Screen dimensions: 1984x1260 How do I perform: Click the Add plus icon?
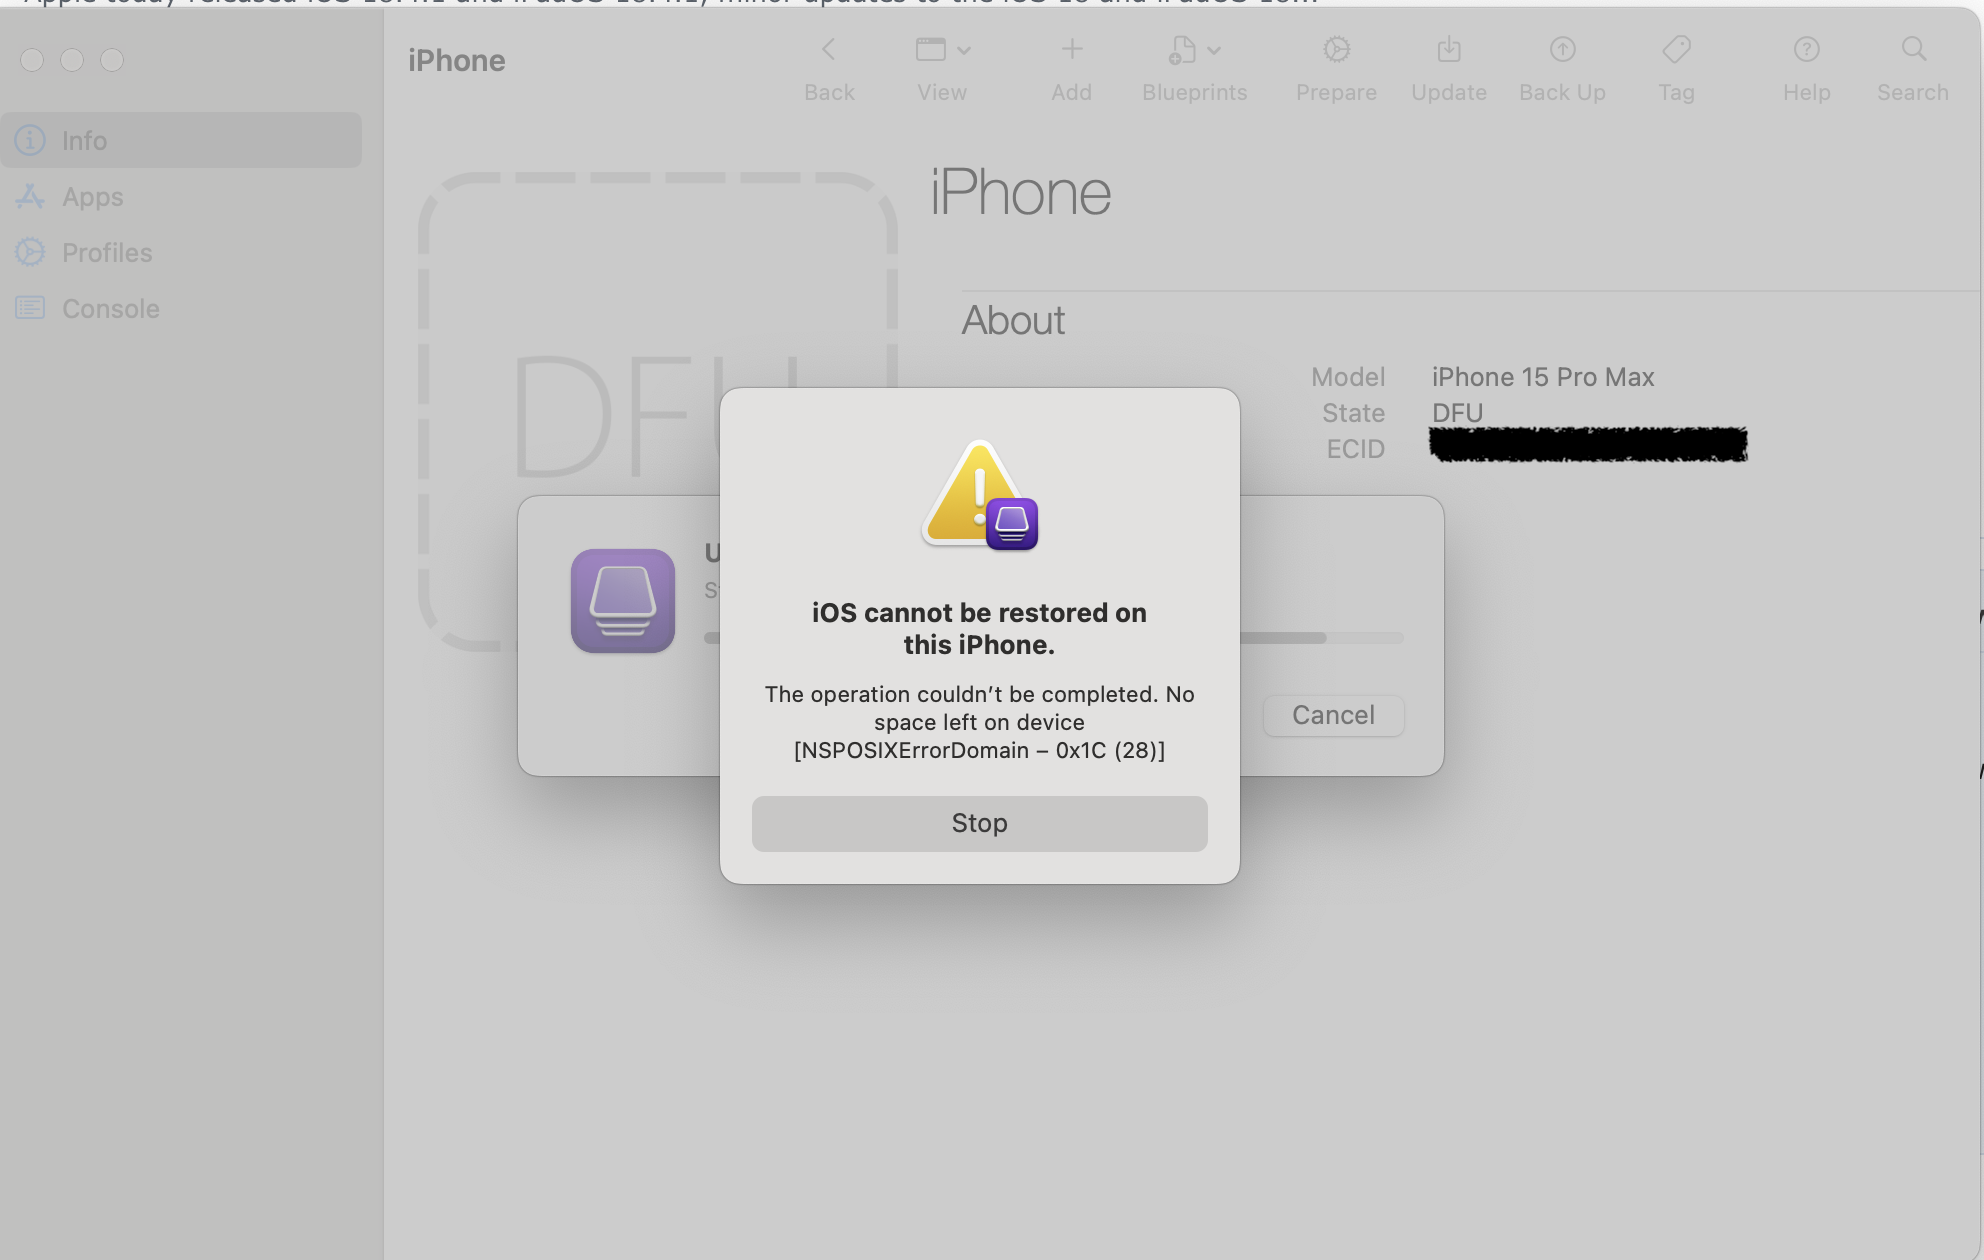click(1071, 49)
